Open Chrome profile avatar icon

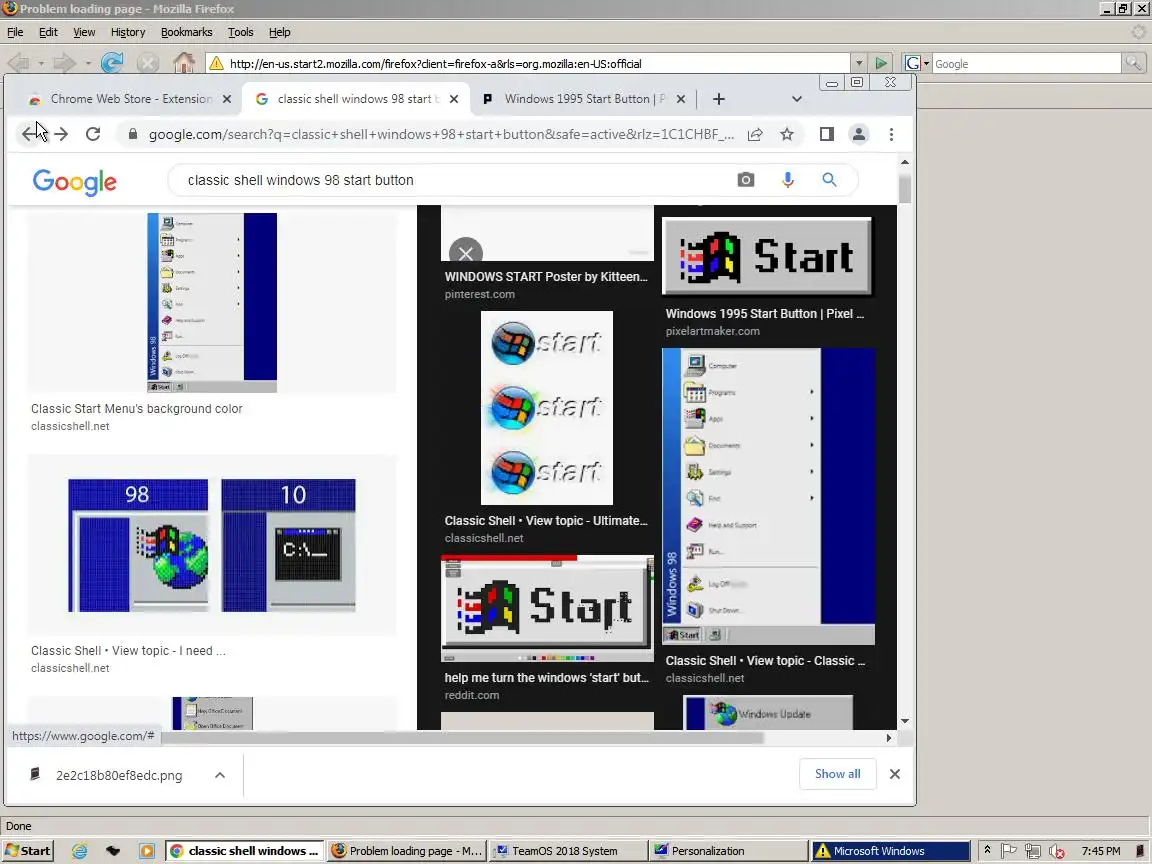(858, 134)
